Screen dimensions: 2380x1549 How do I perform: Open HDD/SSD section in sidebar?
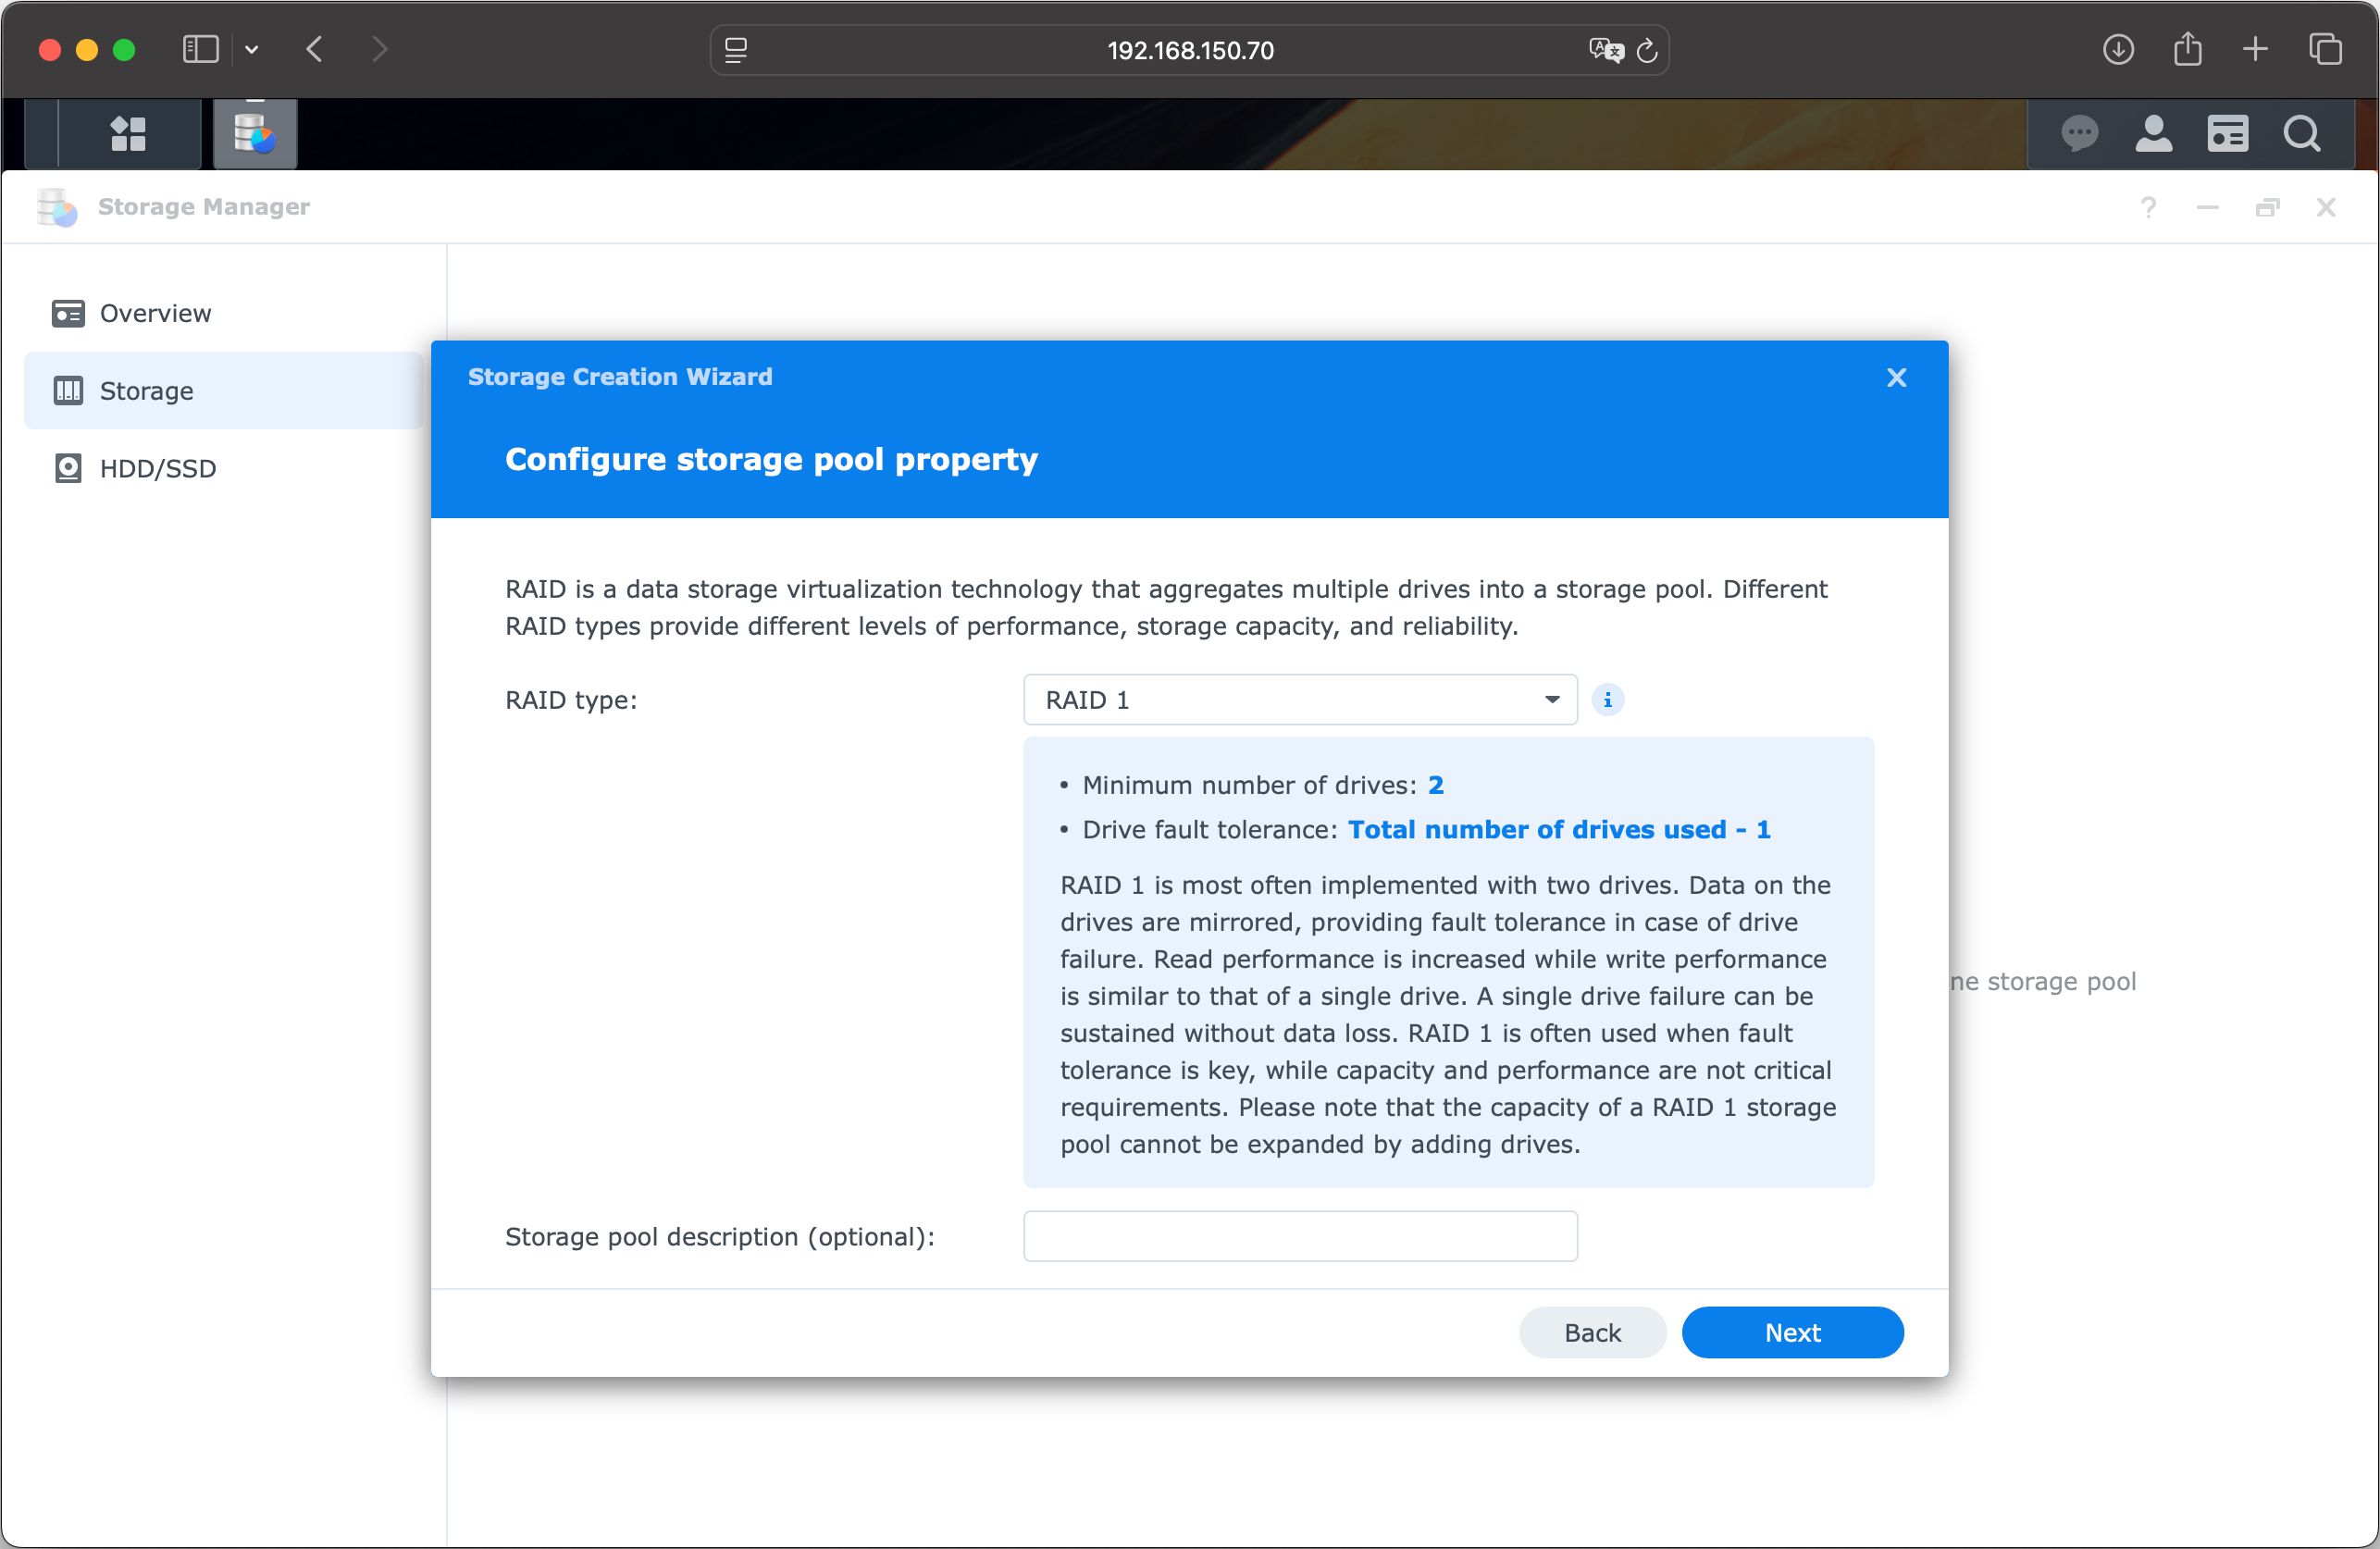(x=157, y=468)
